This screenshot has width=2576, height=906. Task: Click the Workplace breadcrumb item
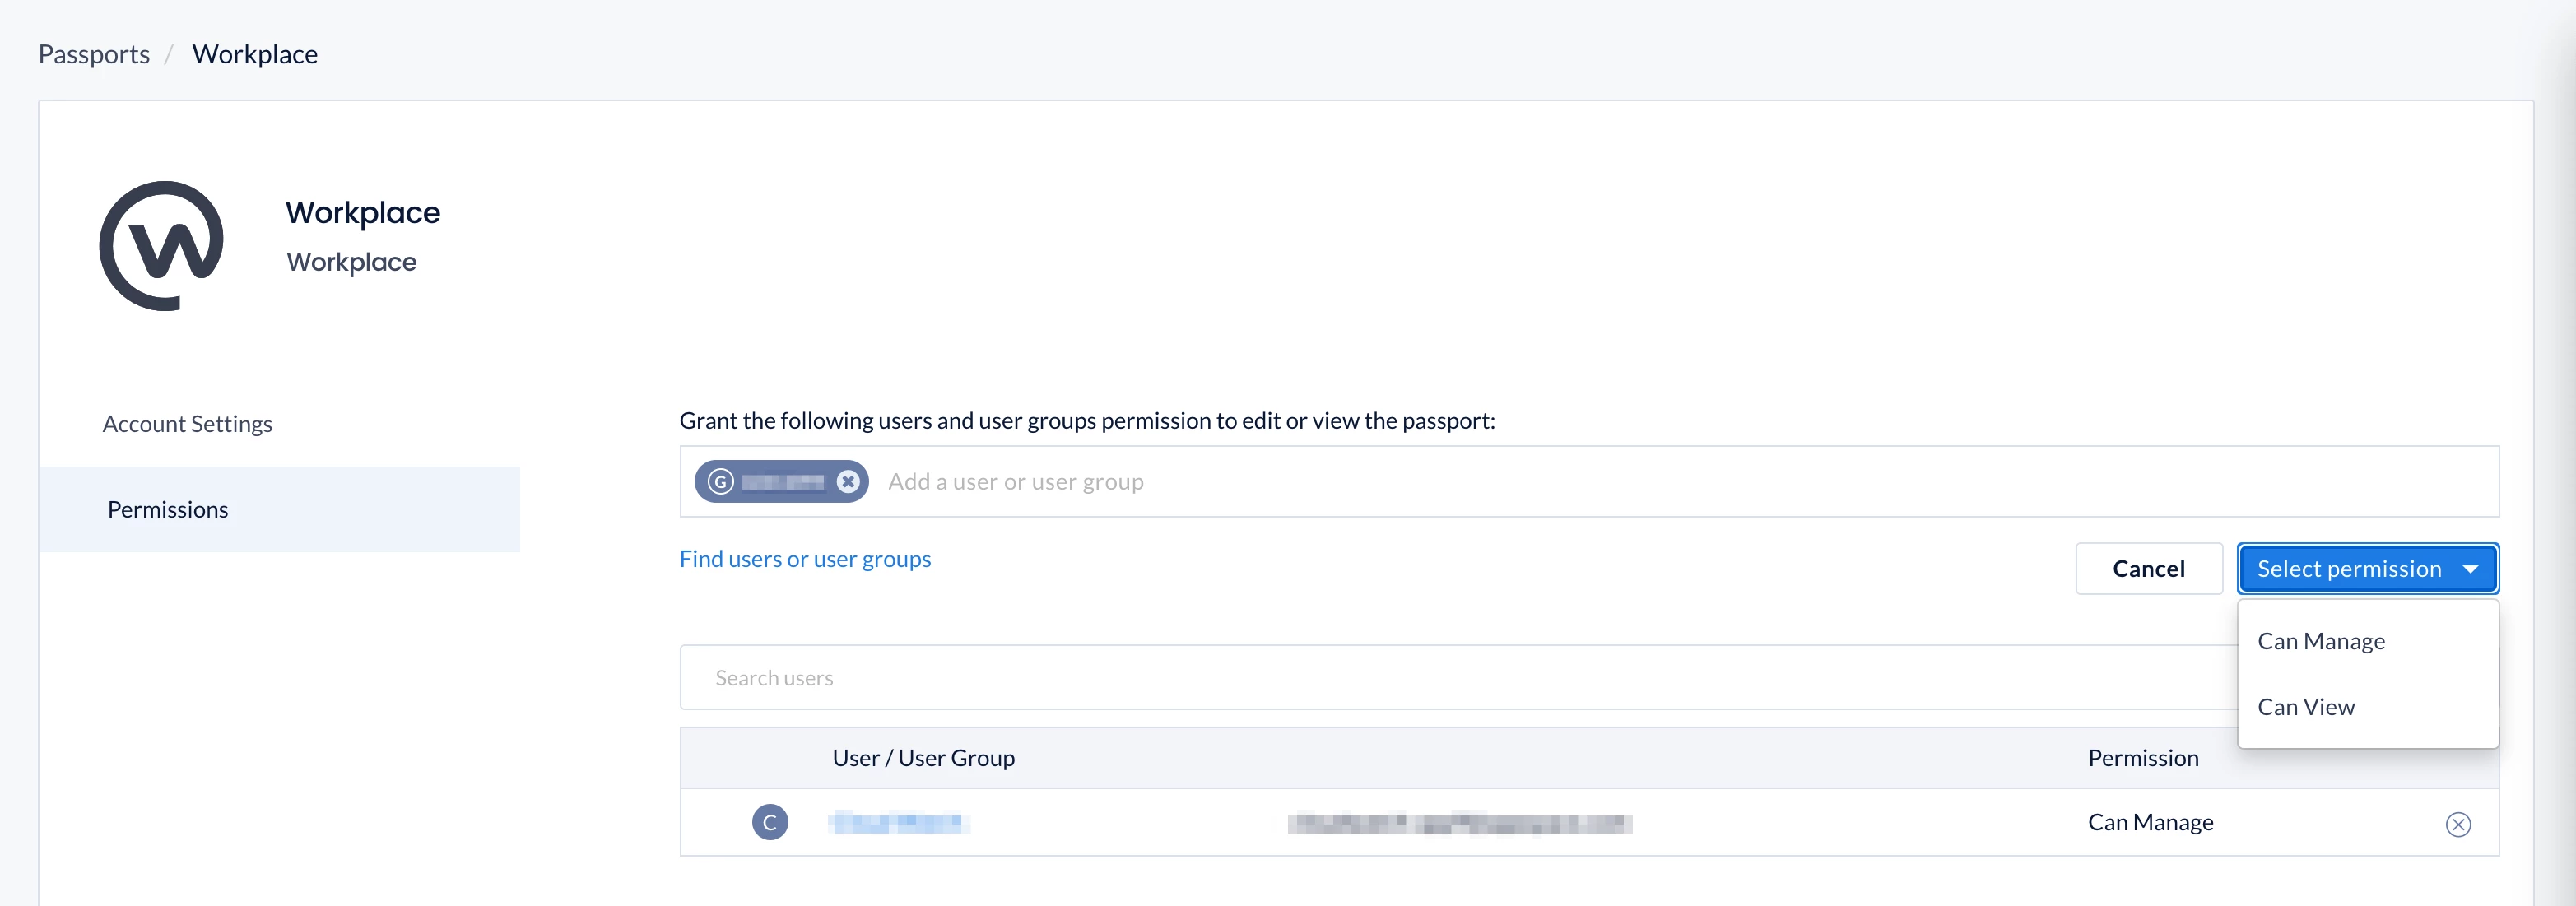[x=254, y=54]
